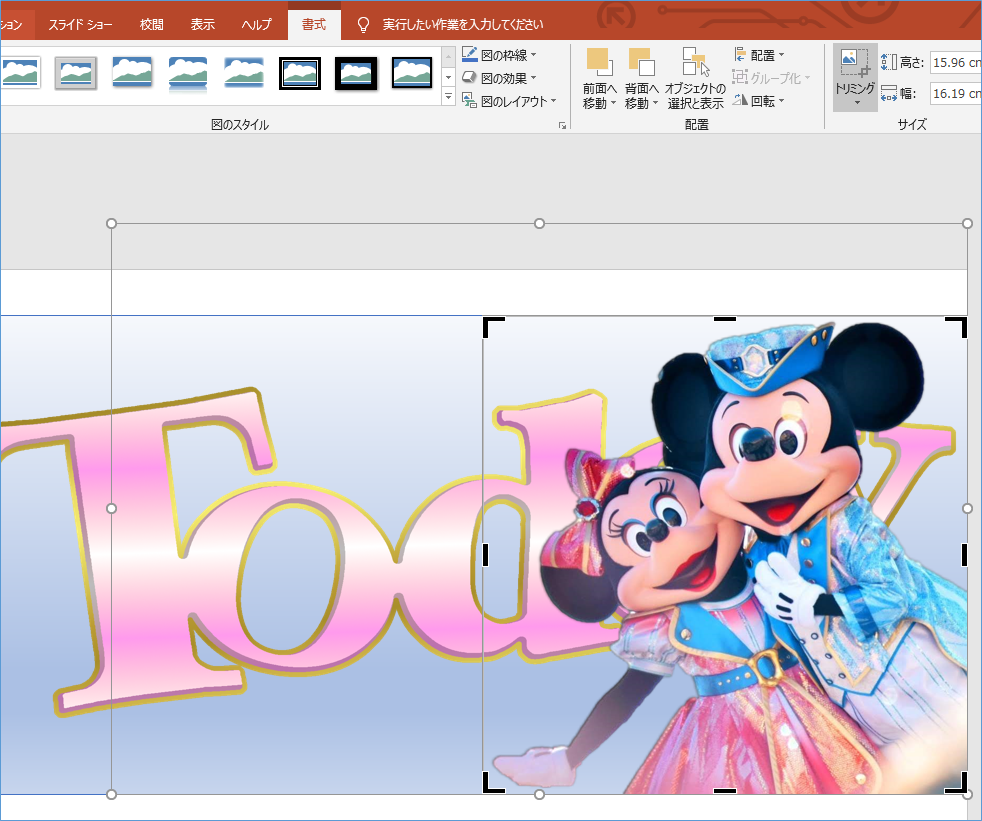982x821 pixels.
Task: Click the picture's left-middle sizing handle
Action: [111, 509]
